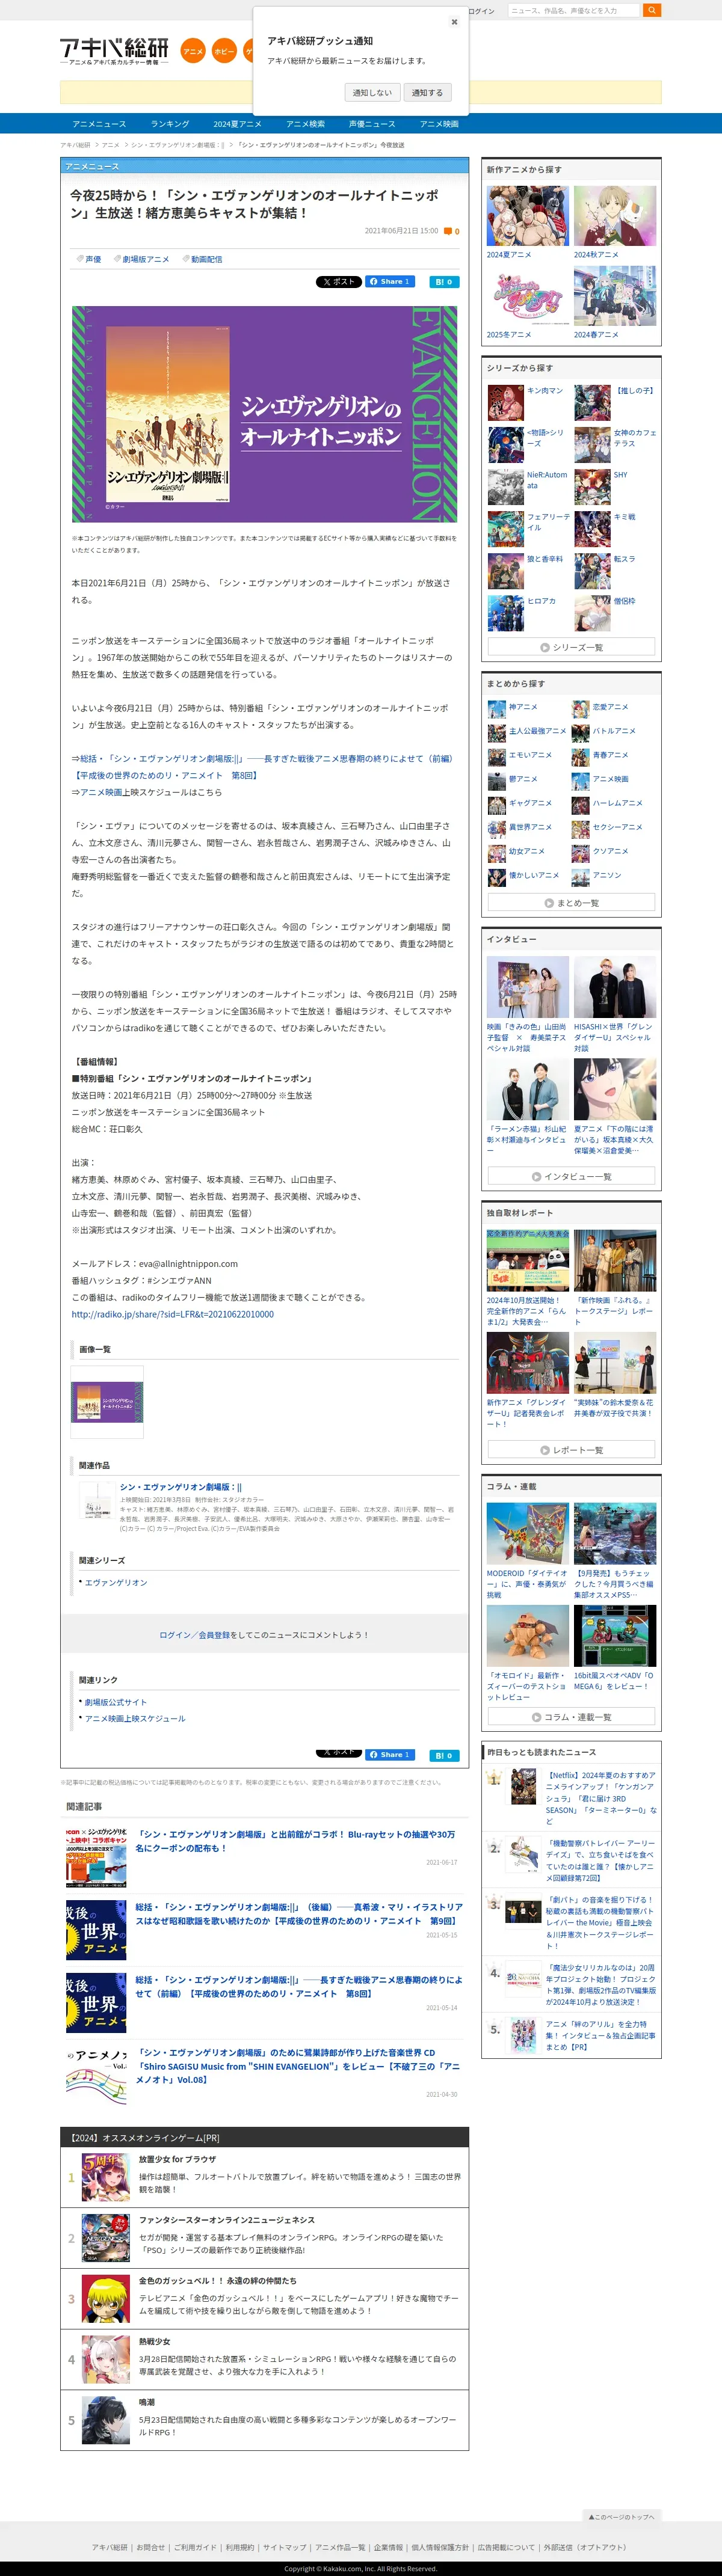
Task: Click 通知する button in popup
Action: coord(427,92)
